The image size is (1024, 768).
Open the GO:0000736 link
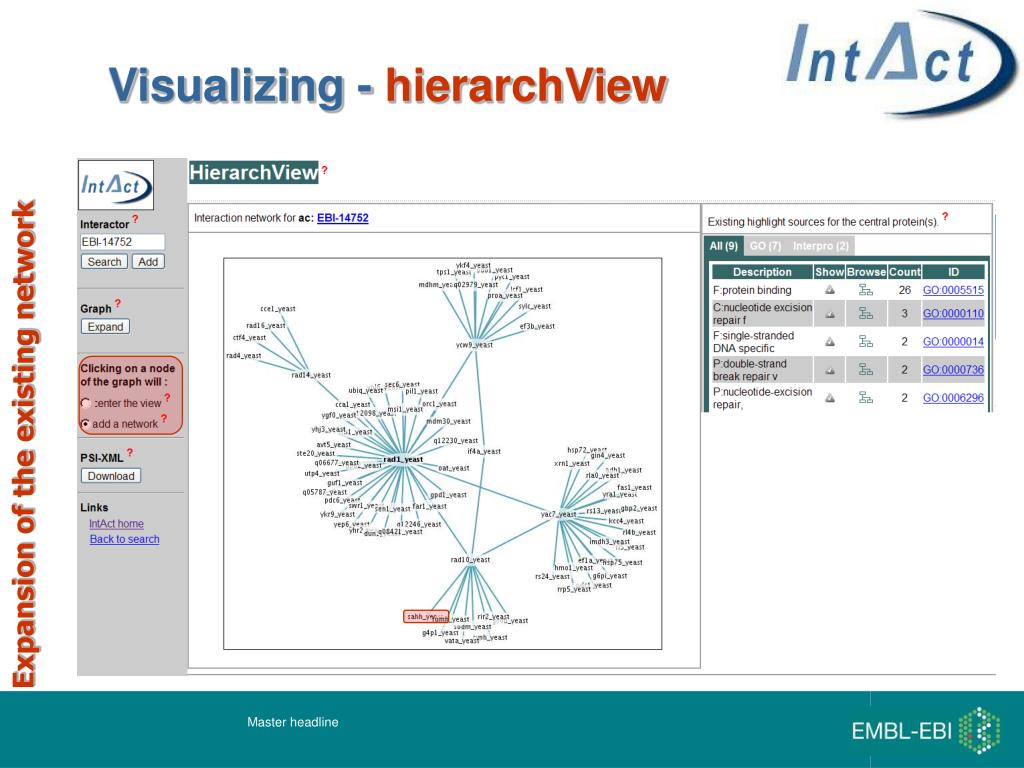(x=953, y=370)
